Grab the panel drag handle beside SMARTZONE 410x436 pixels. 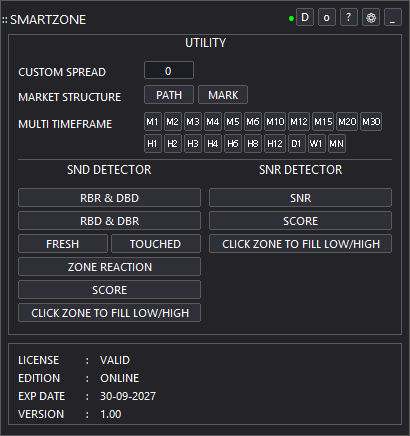(x=5, y=20)
